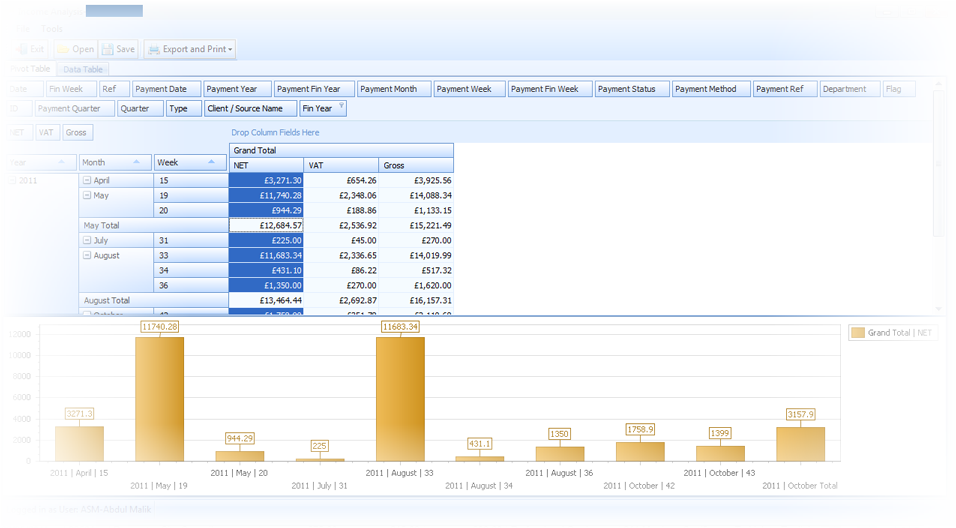Click the Client / Source Name field
The height and width of the screenshot is (528, 956).
[250, 109]
